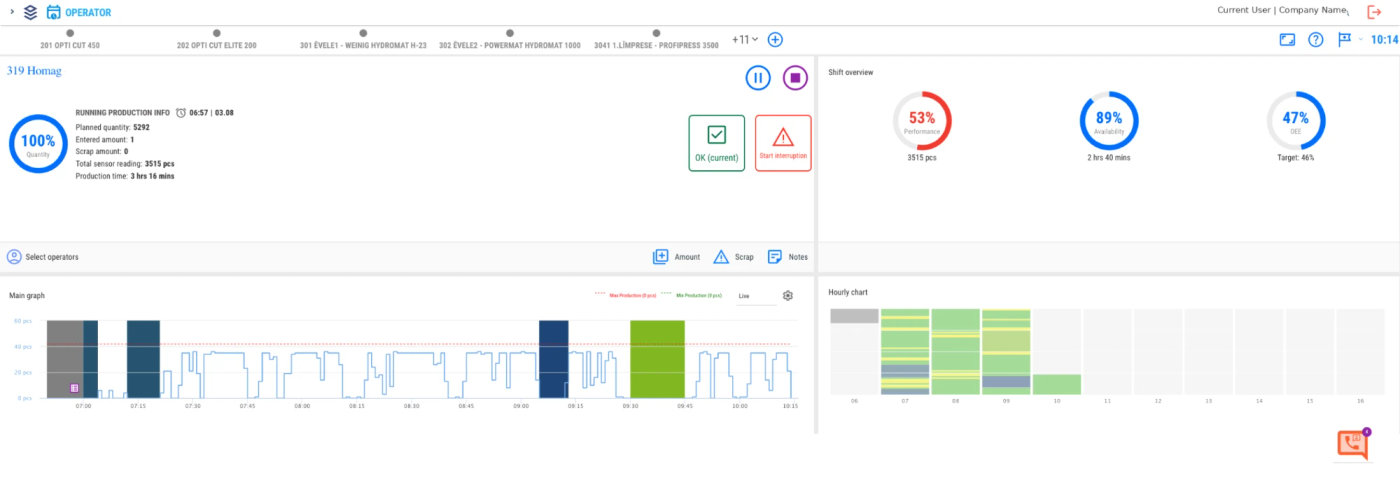
Task: Open the orange chat support widget
Action: pyautogui.click(x=1352, y=445)
